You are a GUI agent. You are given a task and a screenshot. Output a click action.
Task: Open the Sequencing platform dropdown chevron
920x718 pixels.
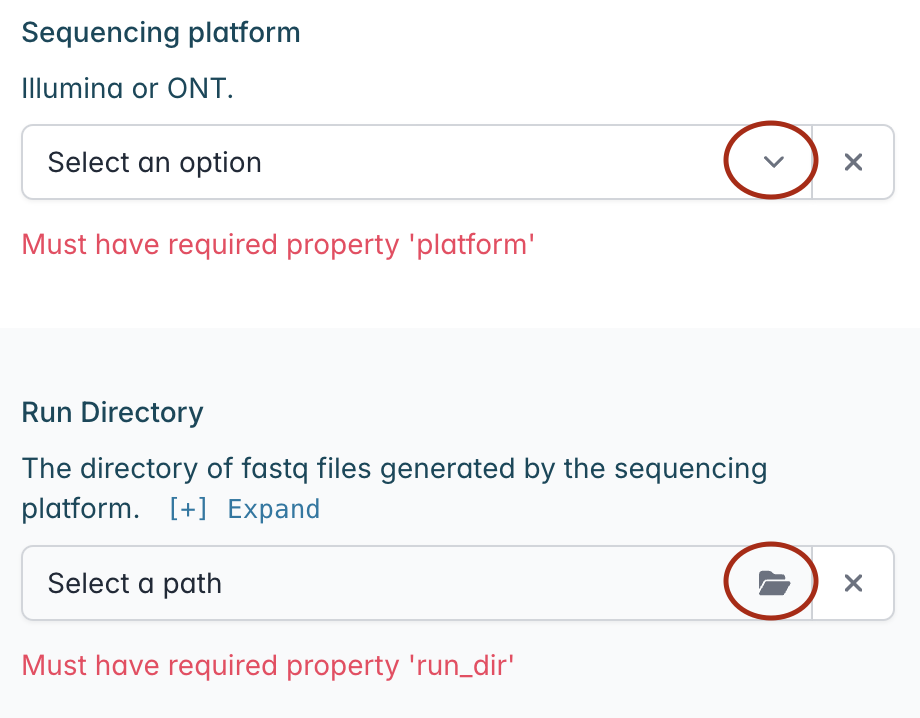[773, 162]
